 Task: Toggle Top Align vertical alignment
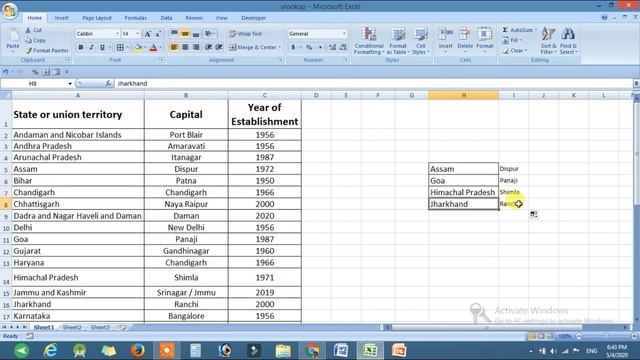tap(174, 33)
